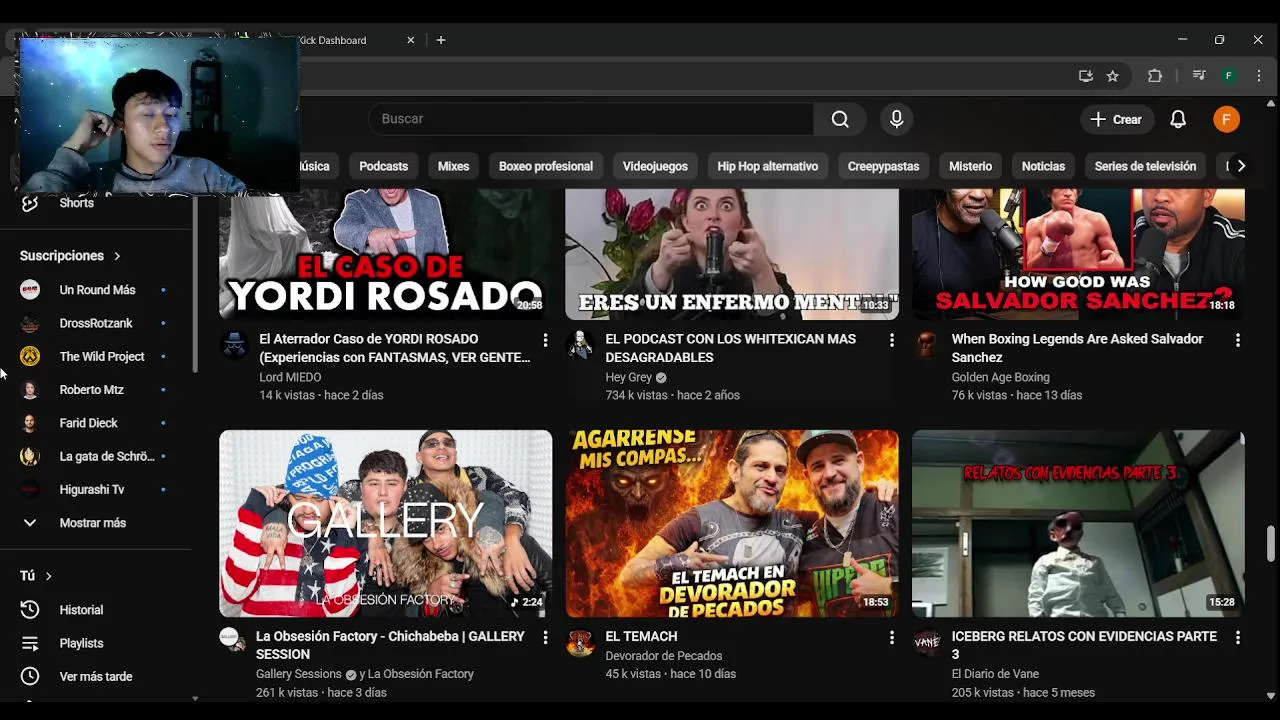Viewport: 1280px width, 720px height.
Task: Open El Diario de Vane channel name
Action: coord(995,674)
